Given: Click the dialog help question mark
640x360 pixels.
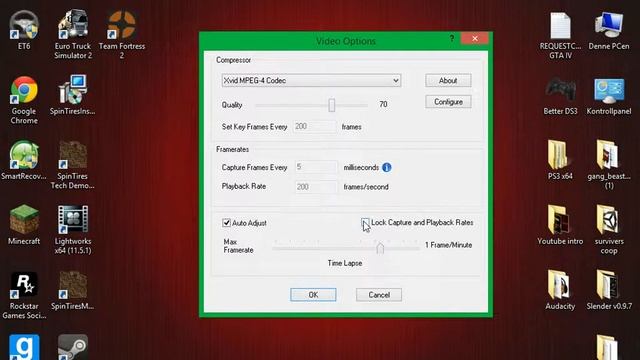Looking at the screenshot, I should 452,38.
